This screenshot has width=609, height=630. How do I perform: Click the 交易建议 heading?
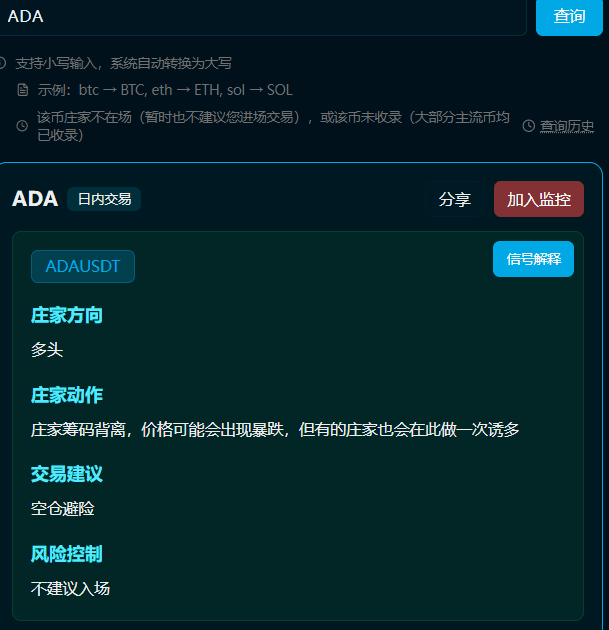(67, 474)
